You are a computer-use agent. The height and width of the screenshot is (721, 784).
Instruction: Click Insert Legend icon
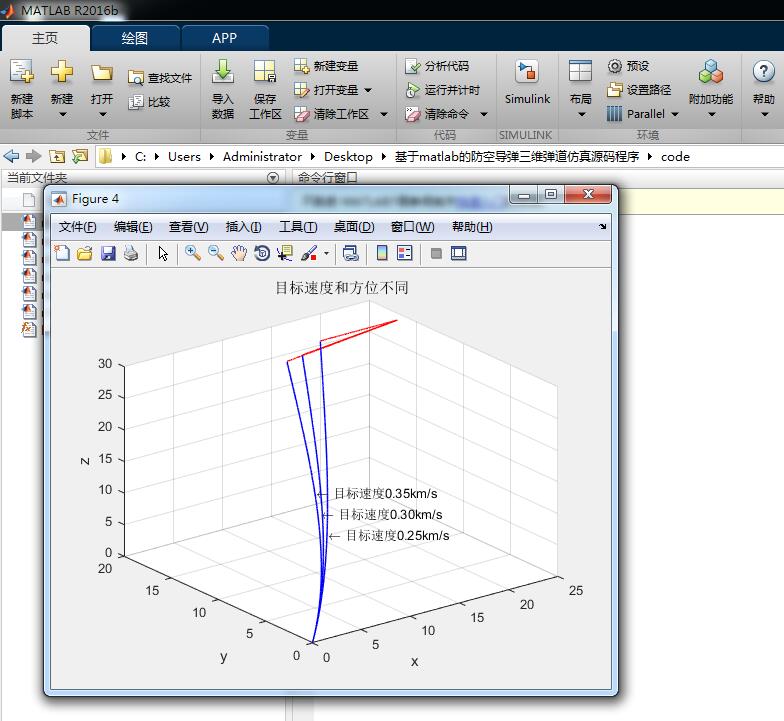(x=404, y=254)
